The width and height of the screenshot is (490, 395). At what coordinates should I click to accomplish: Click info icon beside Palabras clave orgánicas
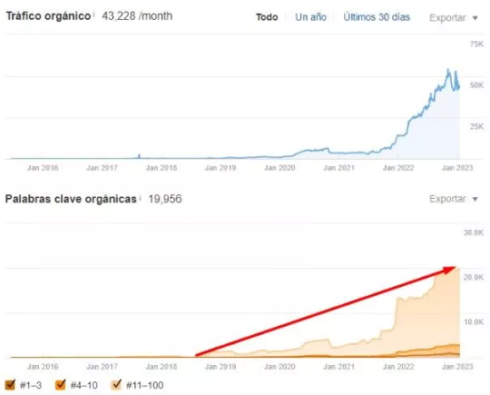click(x=140, y=198)
